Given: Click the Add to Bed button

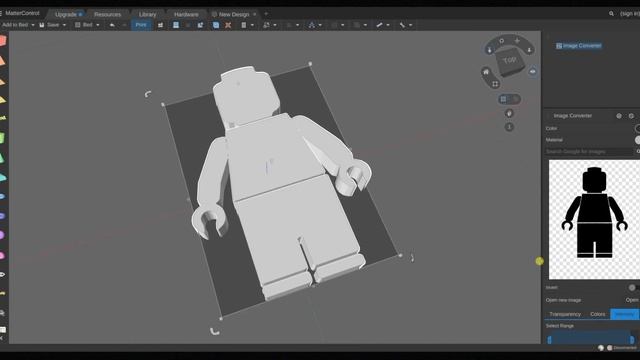Looking at the screenshot, I should click(15, 25).
